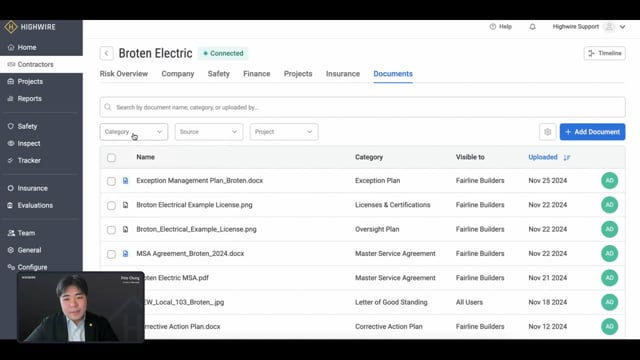The image size is (640, 360).
Task: Switch to the Risk Overview tab
Action: 124,74
